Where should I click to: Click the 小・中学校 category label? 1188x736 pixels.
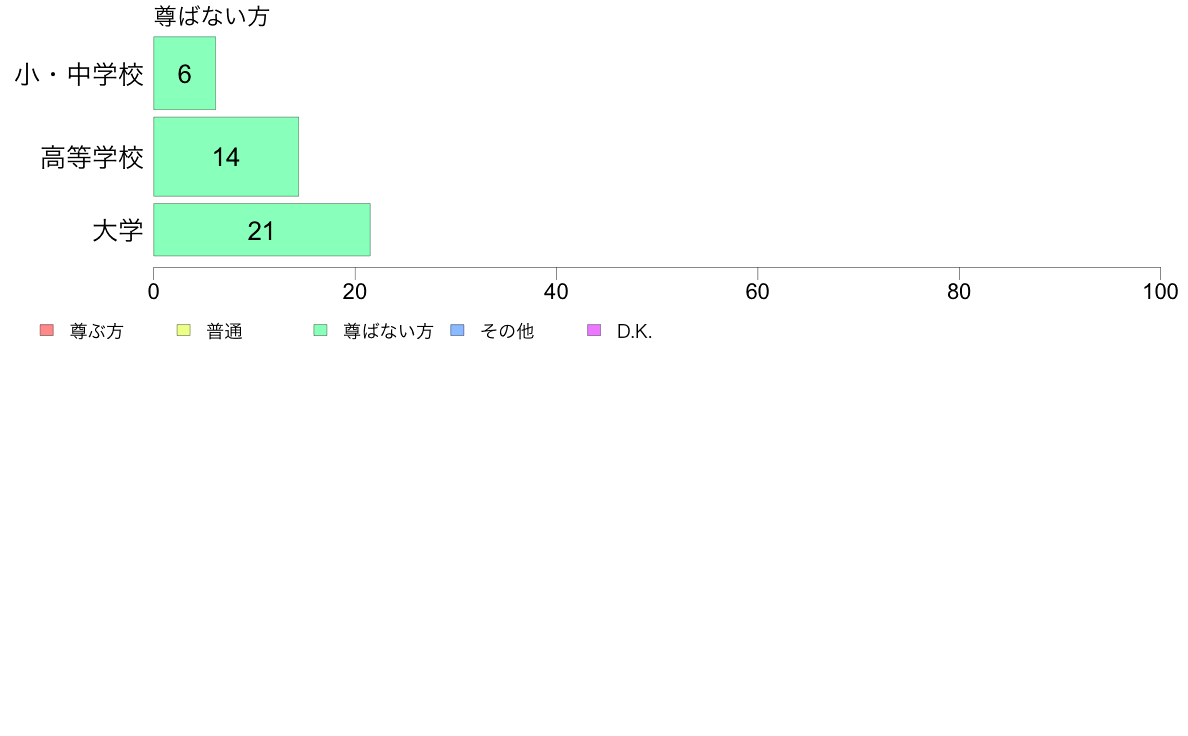(79, 74)
